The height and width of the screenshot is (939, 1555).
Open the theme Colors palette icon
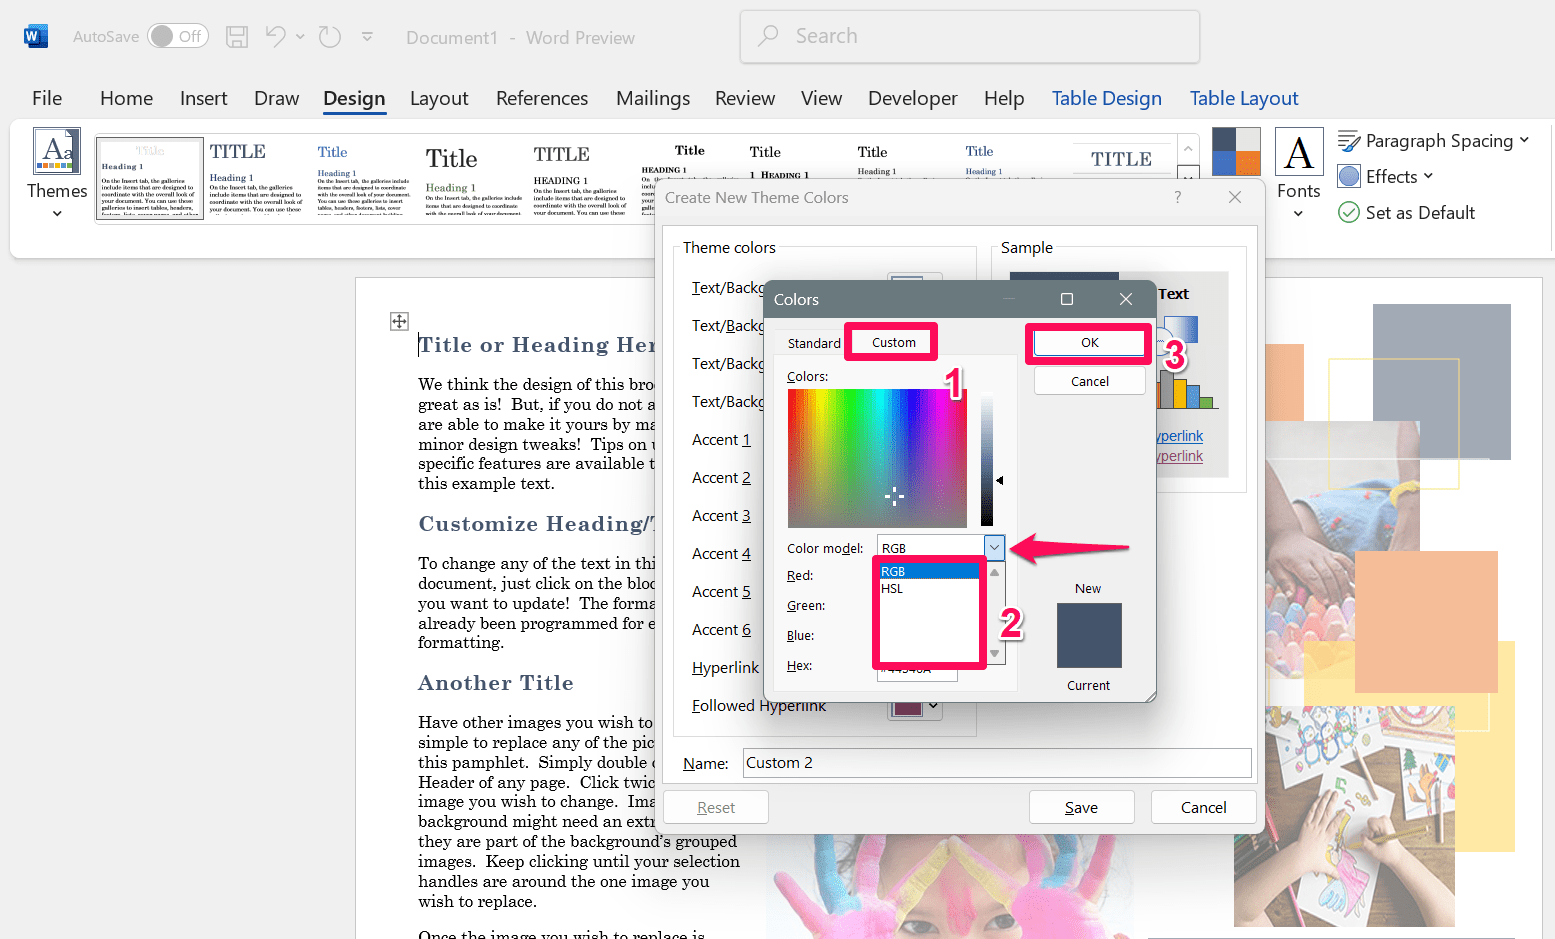click(1236, 152)
